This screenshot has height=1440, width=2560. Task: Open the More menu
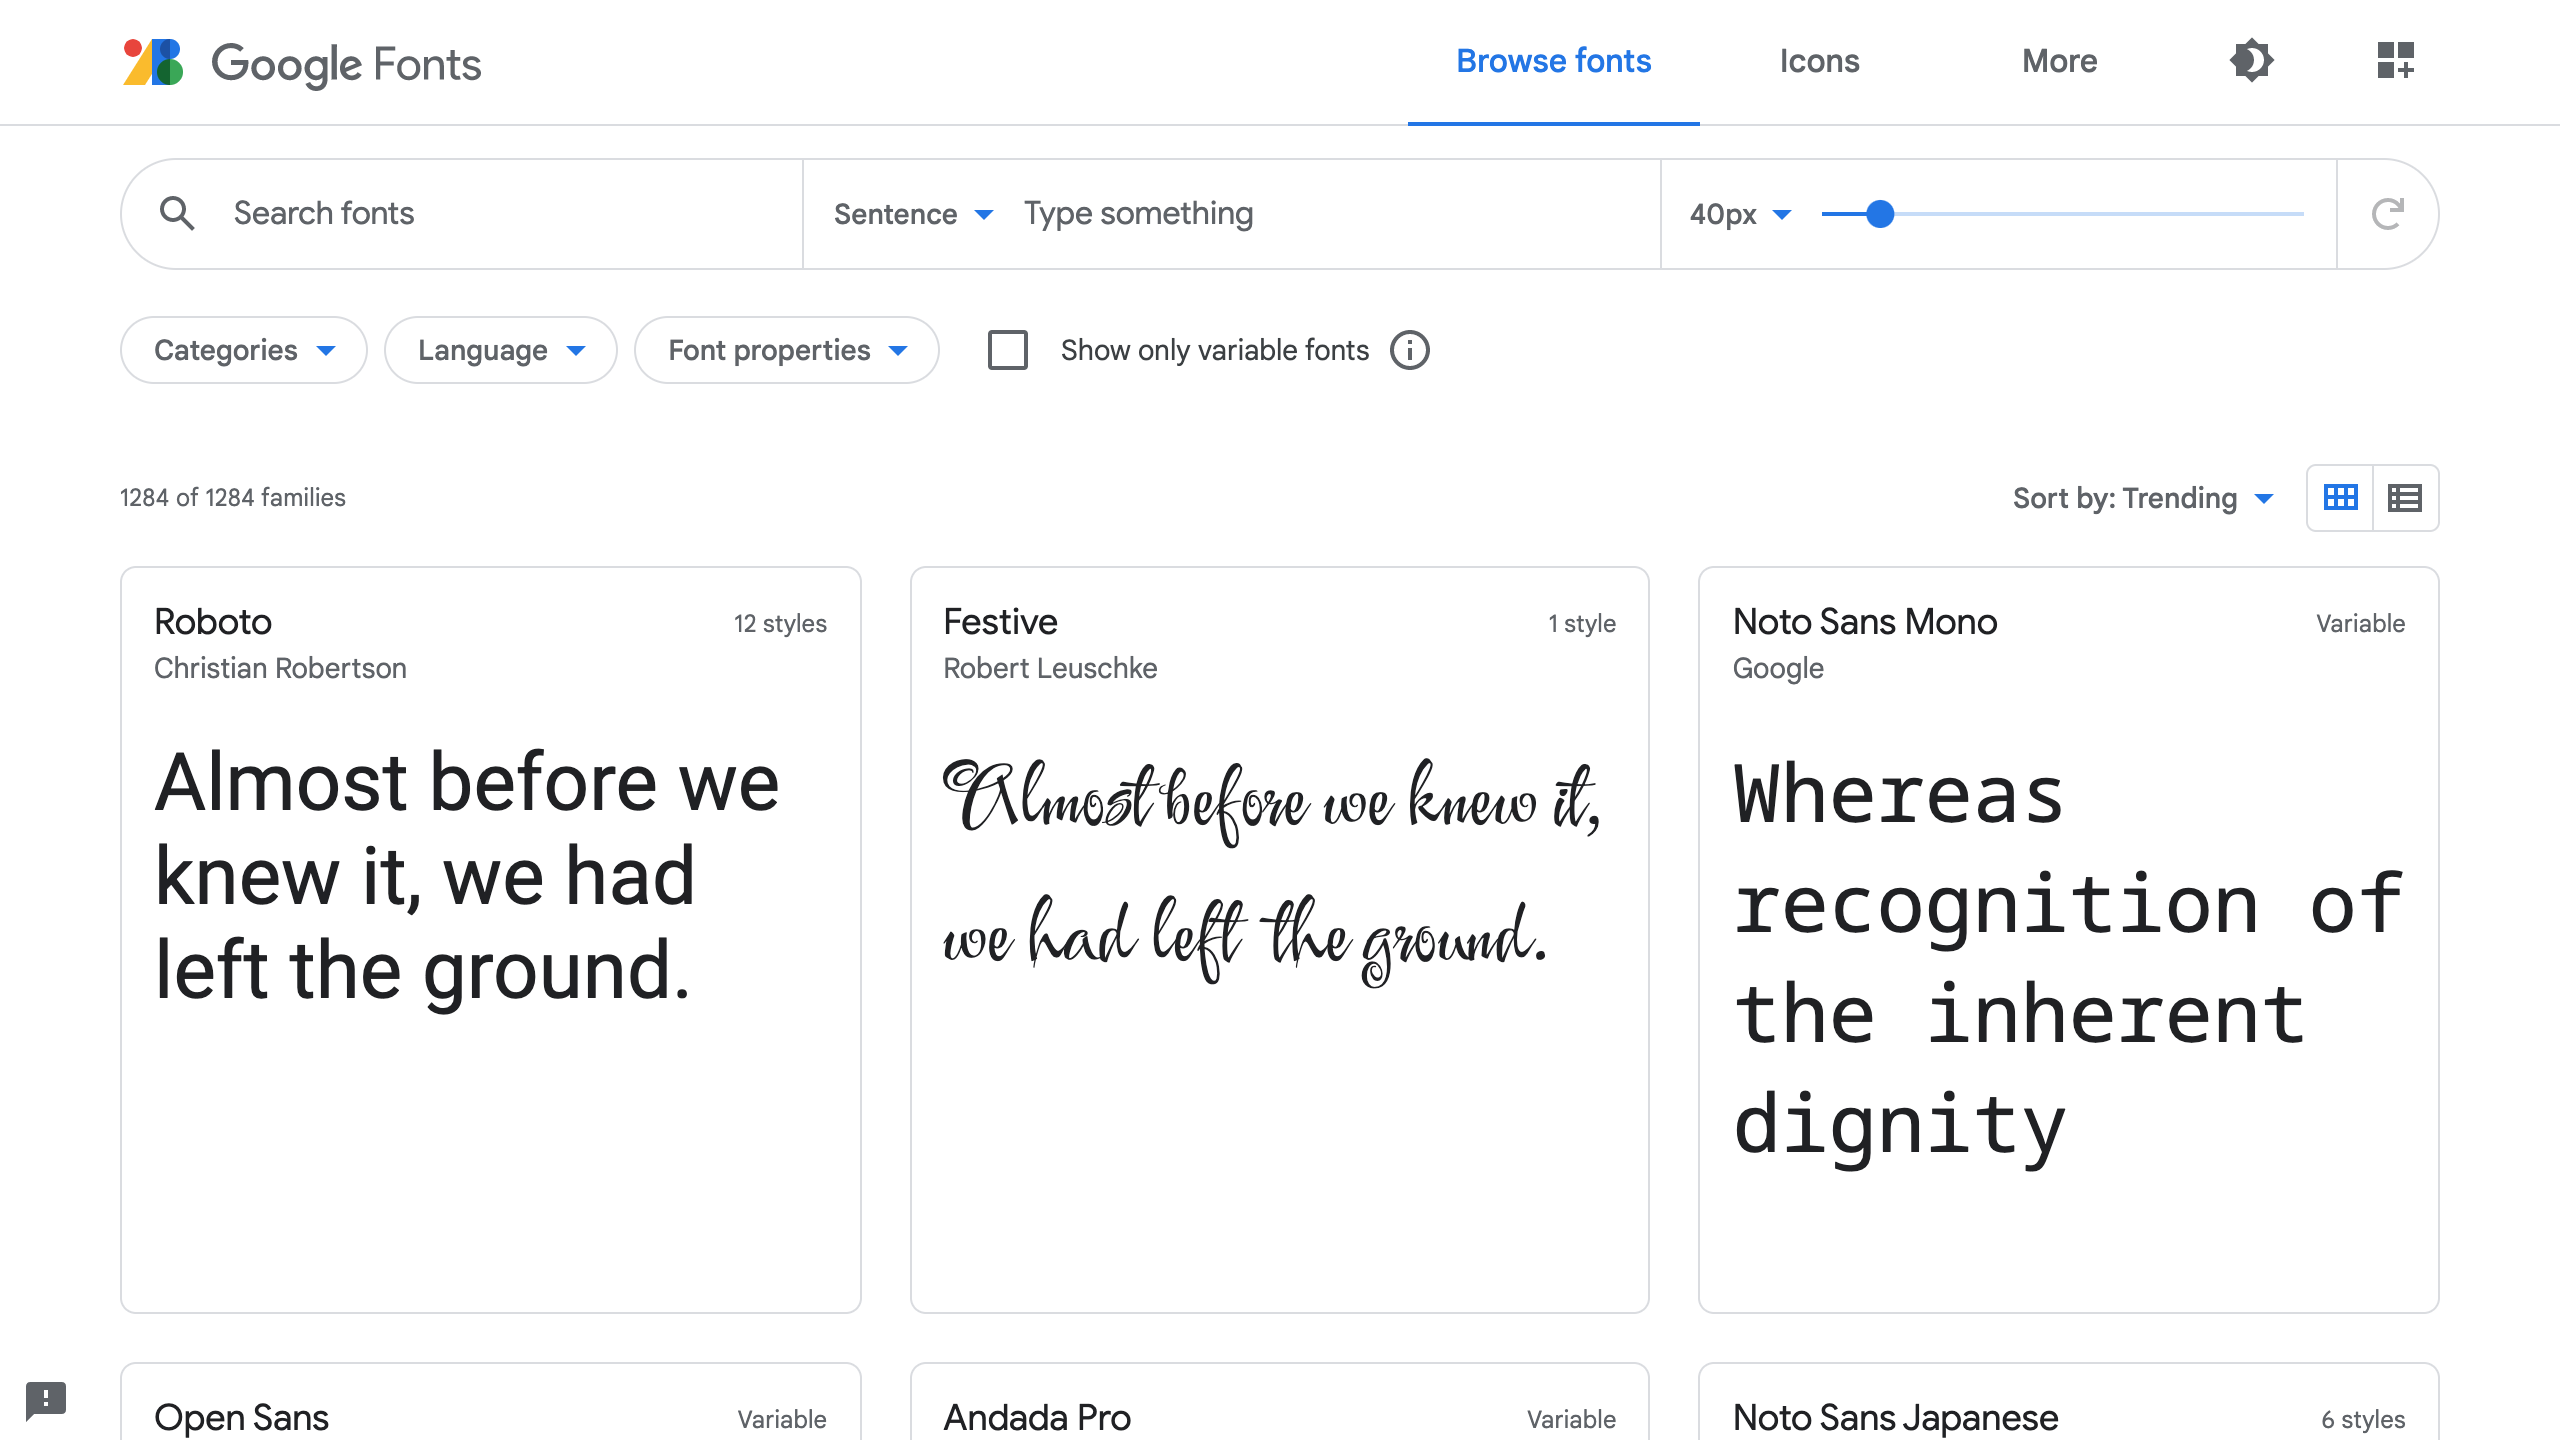pyautogui.click(x=2059, y=61)
